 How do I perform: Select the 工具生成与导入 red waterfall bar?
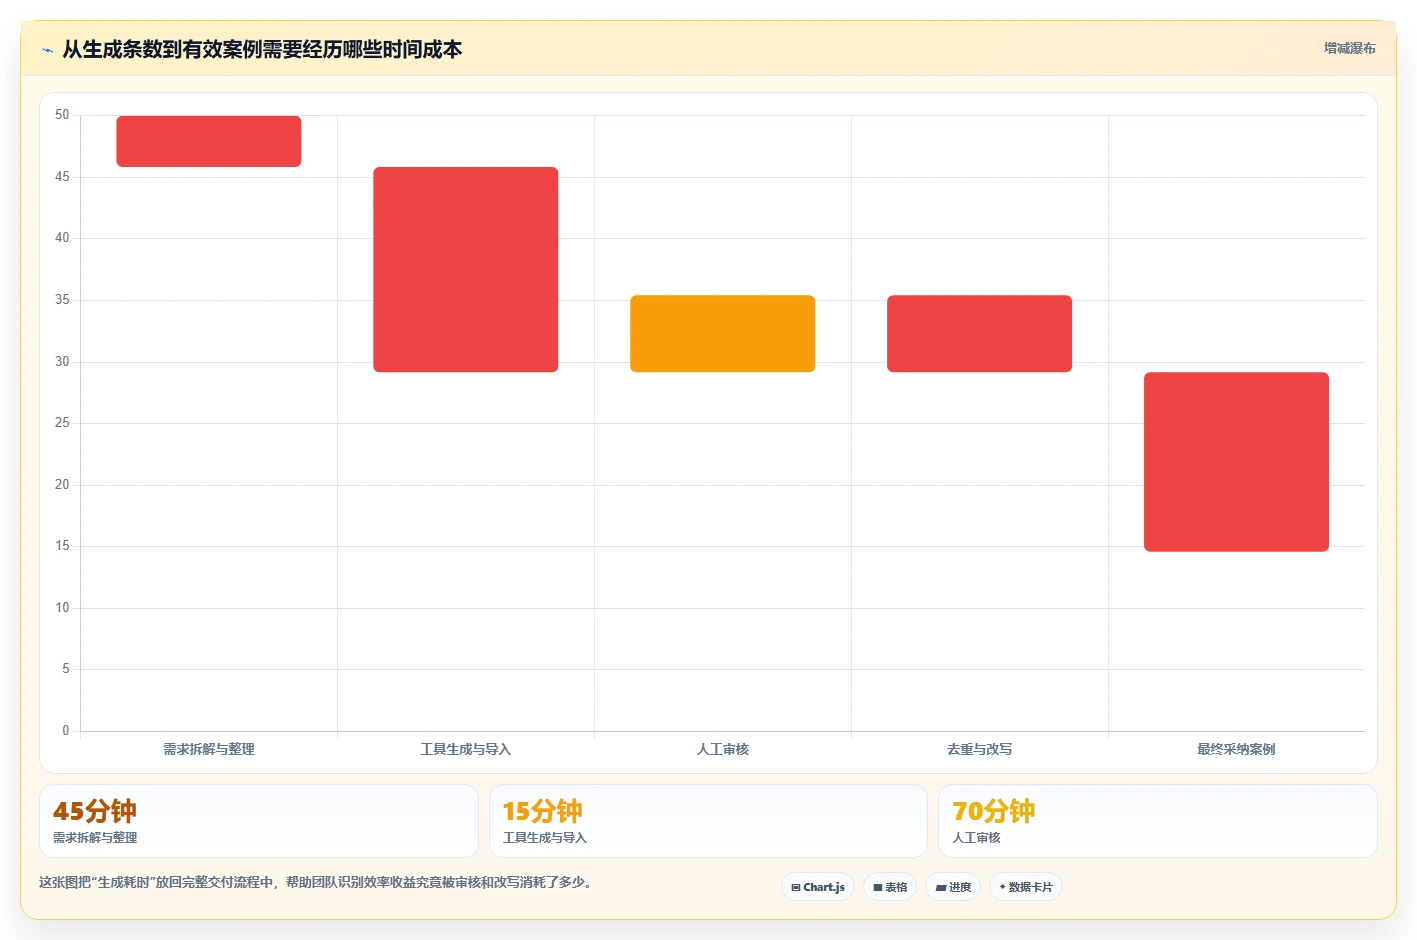pos(466,270)
